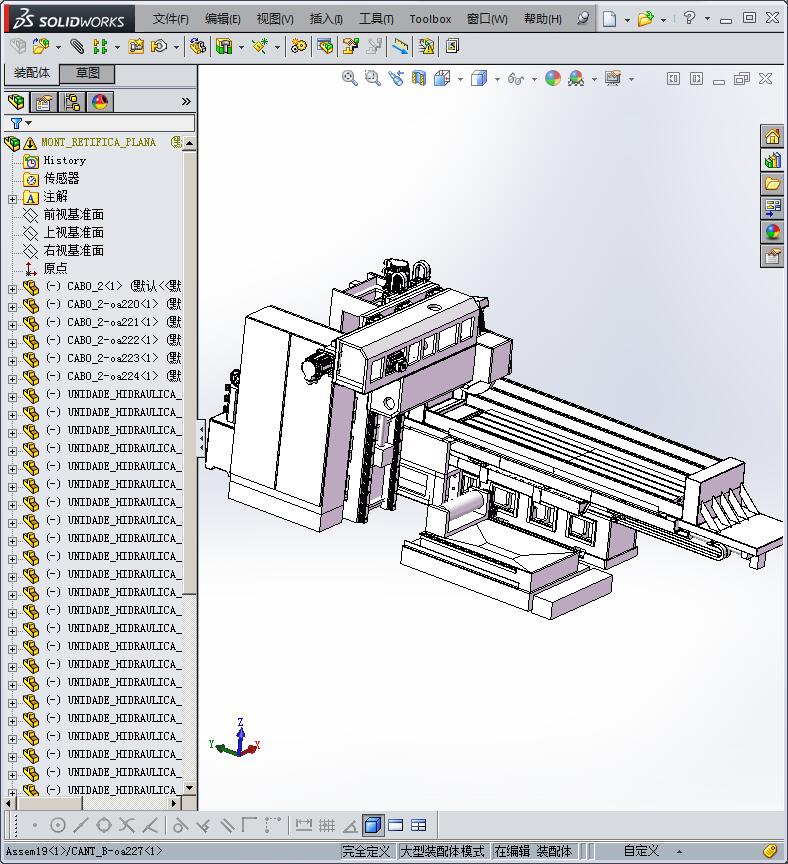Click the 自定义 status bar item
The width and height of the screenshot is (788, 864).
pos(641,851)
